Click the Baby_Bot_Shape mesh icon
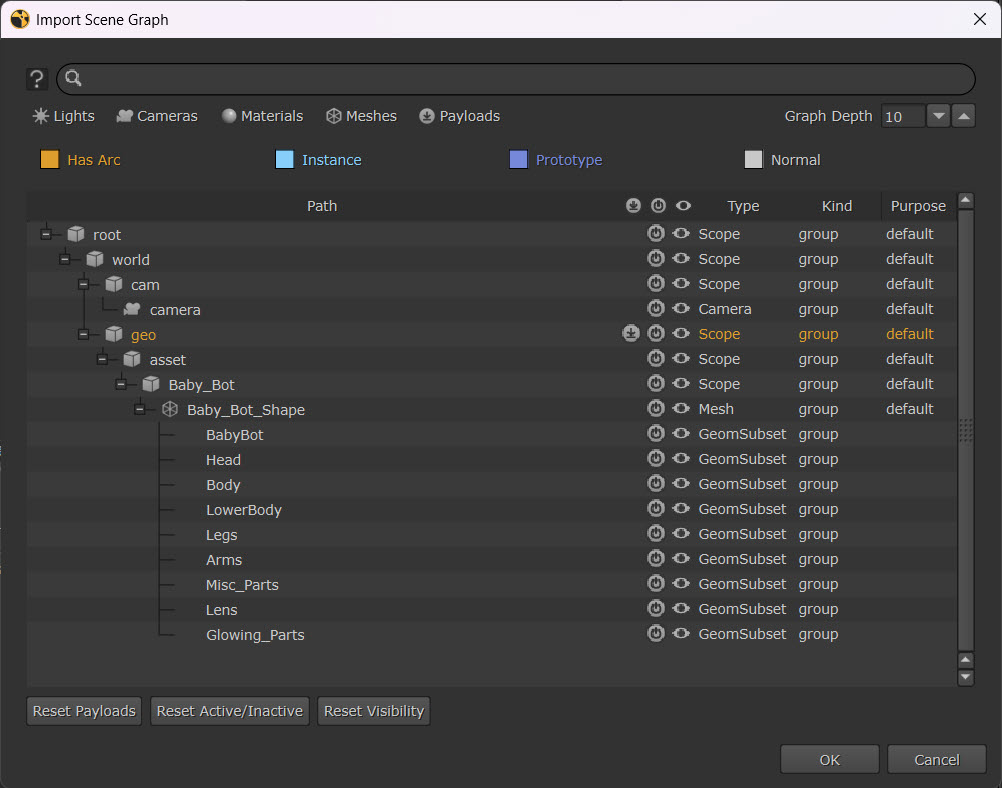The width and height of the screenshot is (1002, 788). coord(170,410)
